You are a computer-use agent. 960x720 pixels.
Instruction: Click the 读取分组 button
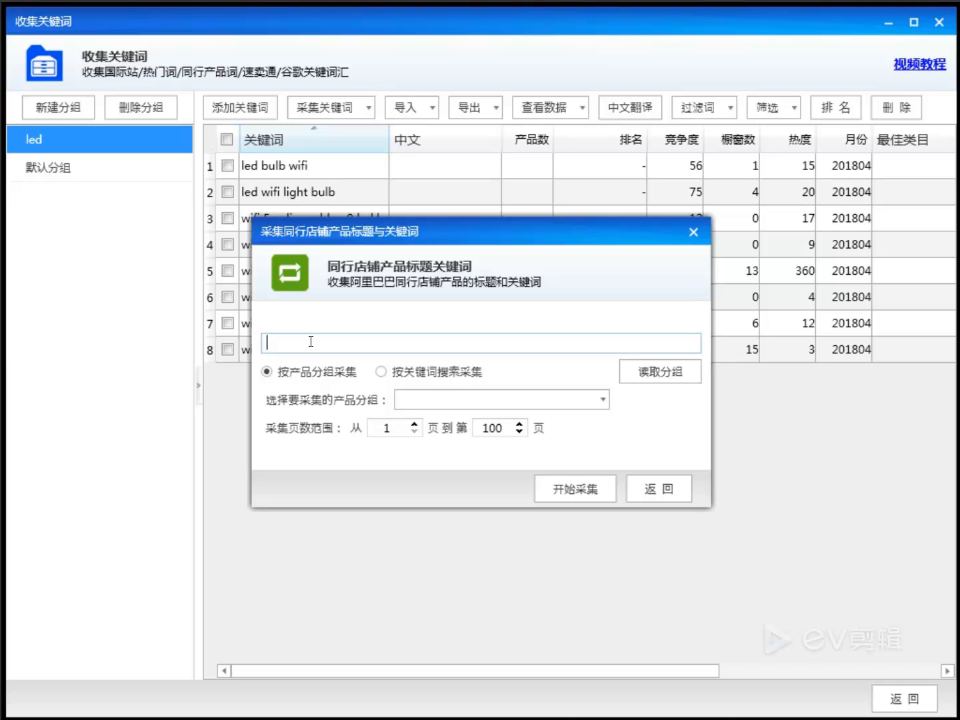coord(660,372)
